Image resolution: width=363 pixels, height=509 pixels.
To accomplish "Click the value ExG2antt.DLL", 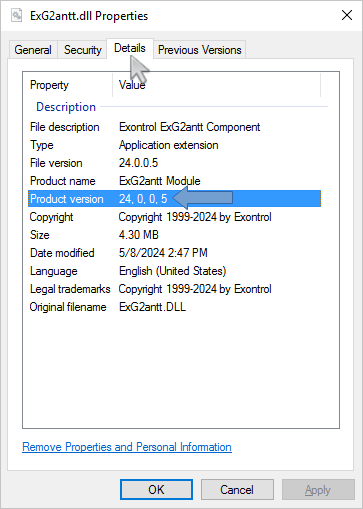I will coord(152,307).
